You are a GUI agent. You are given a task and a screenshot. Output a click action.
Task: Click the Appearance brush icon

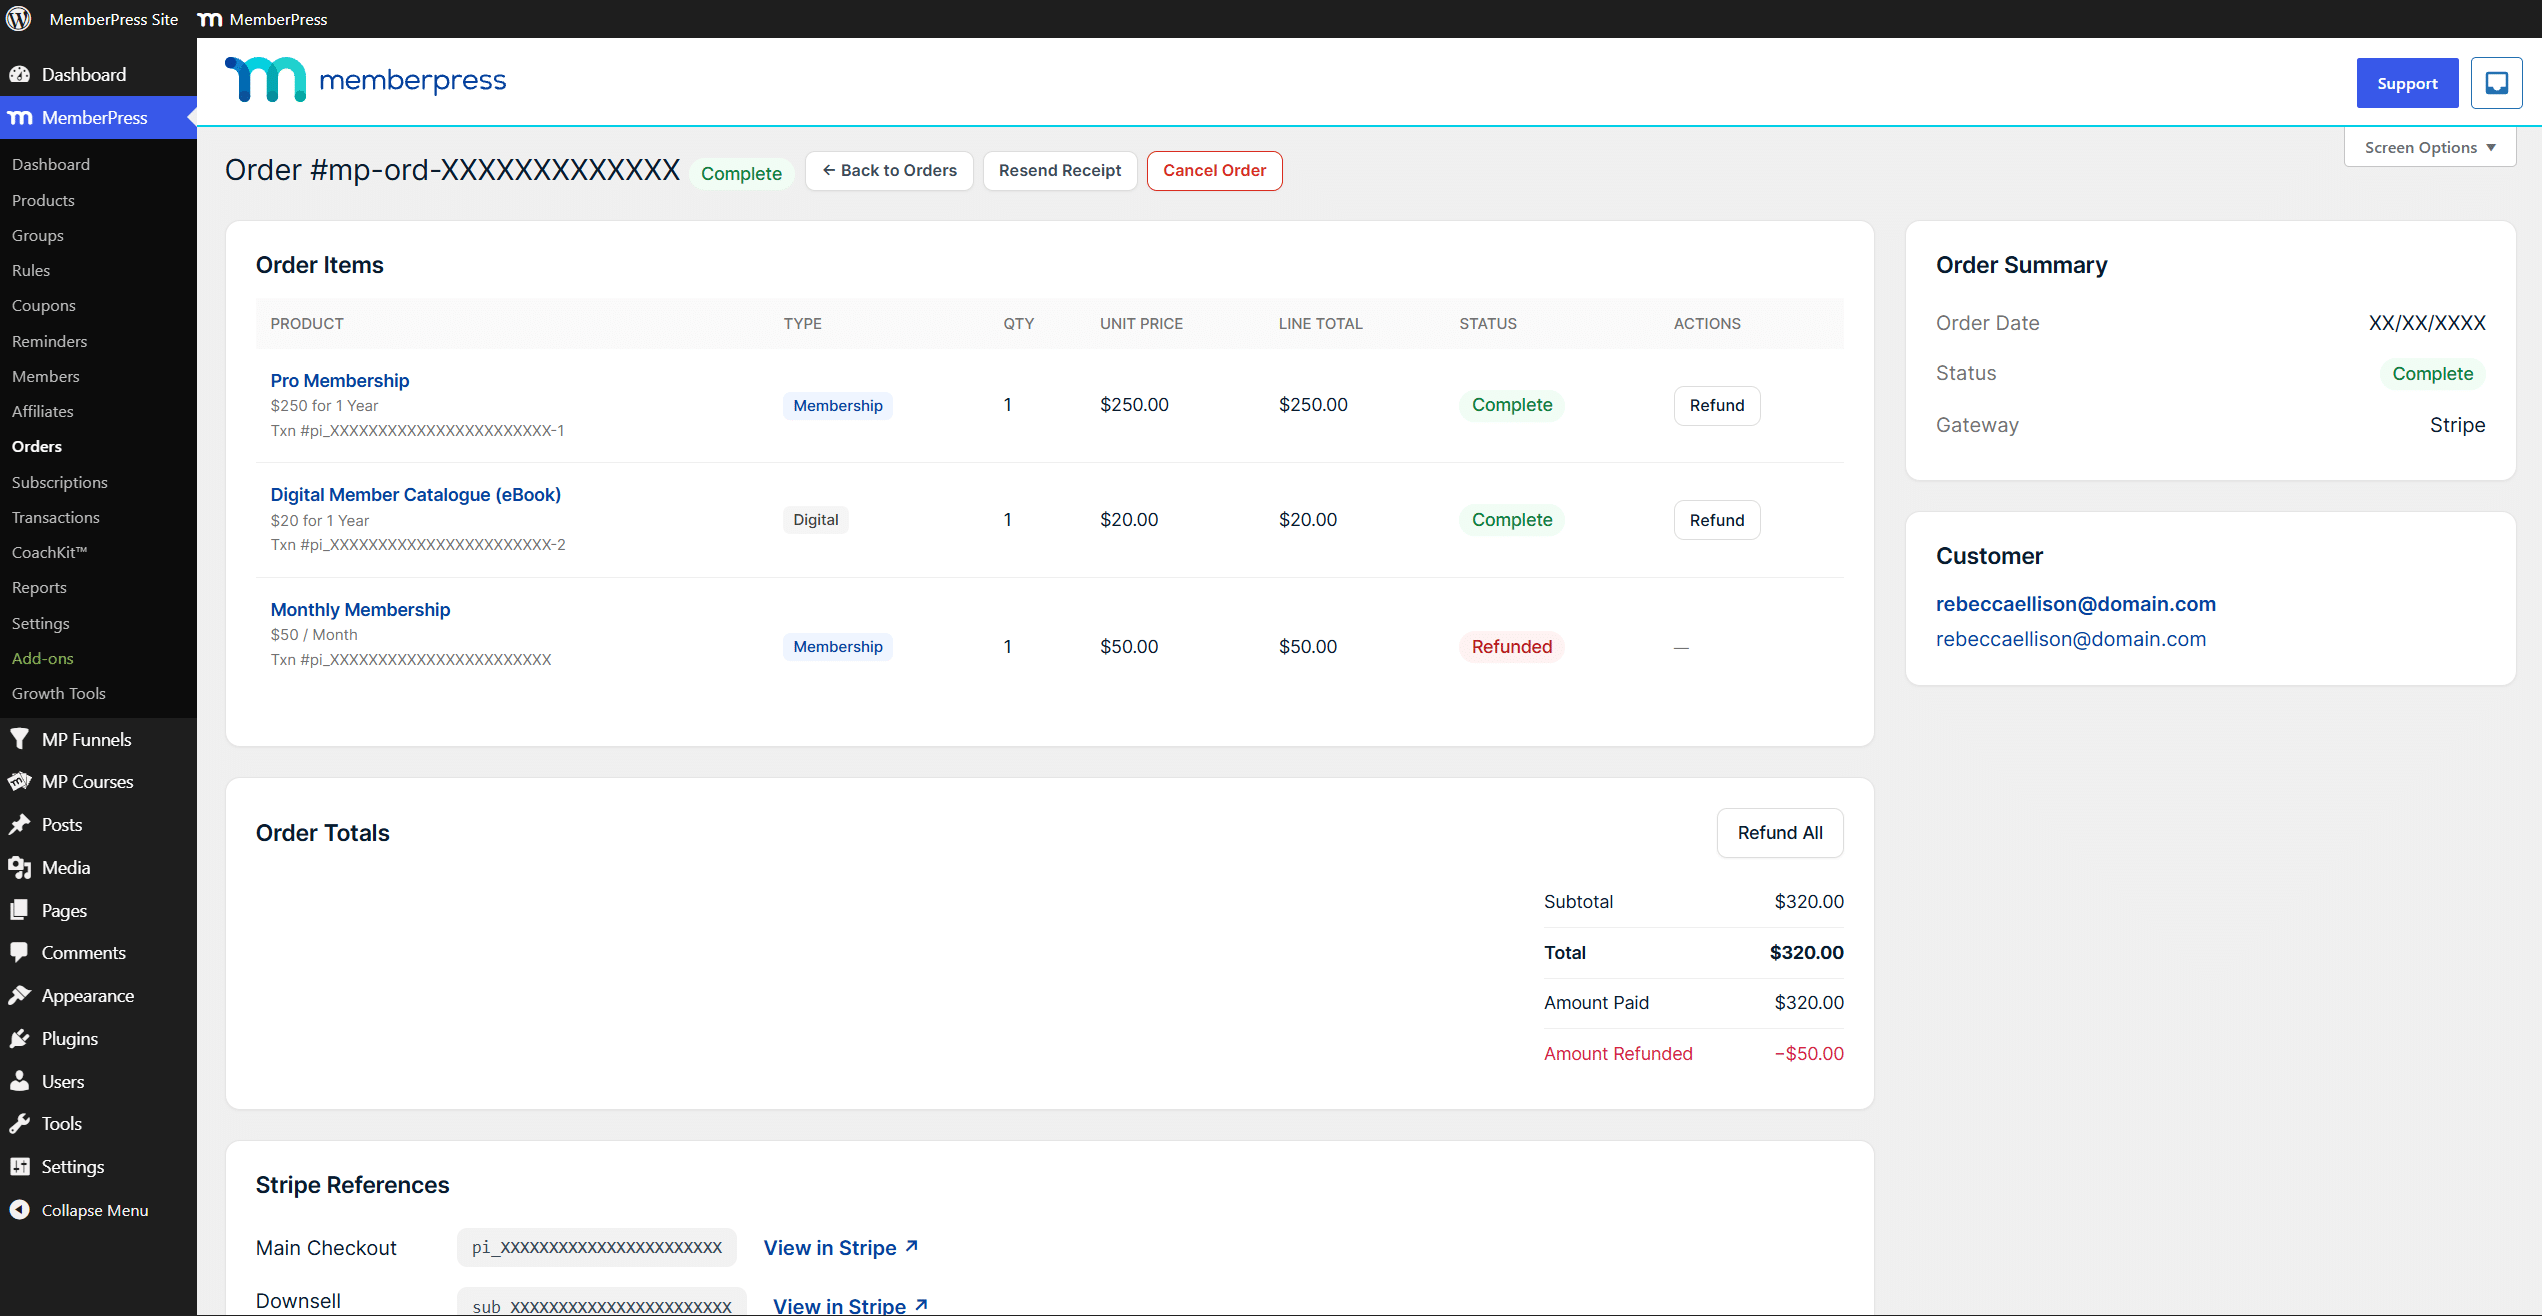[20, 995]
